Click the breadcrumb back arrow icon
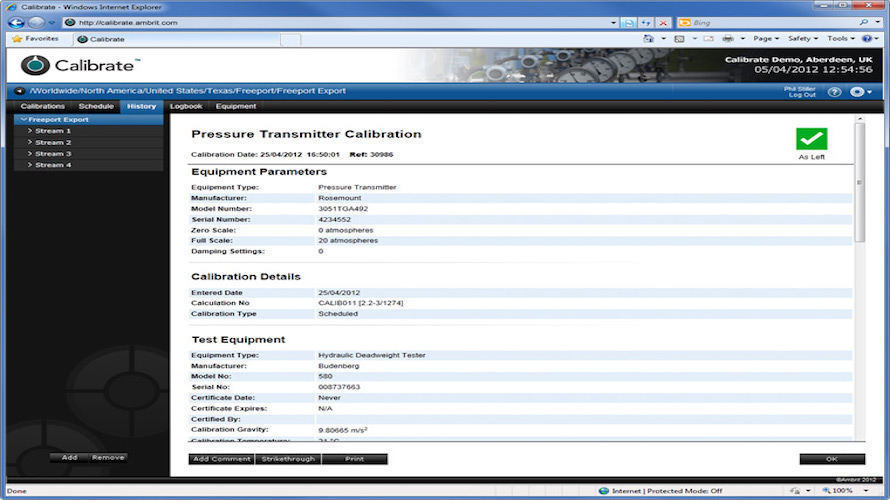This screenshot has width=890, height=500. point(19,91)
